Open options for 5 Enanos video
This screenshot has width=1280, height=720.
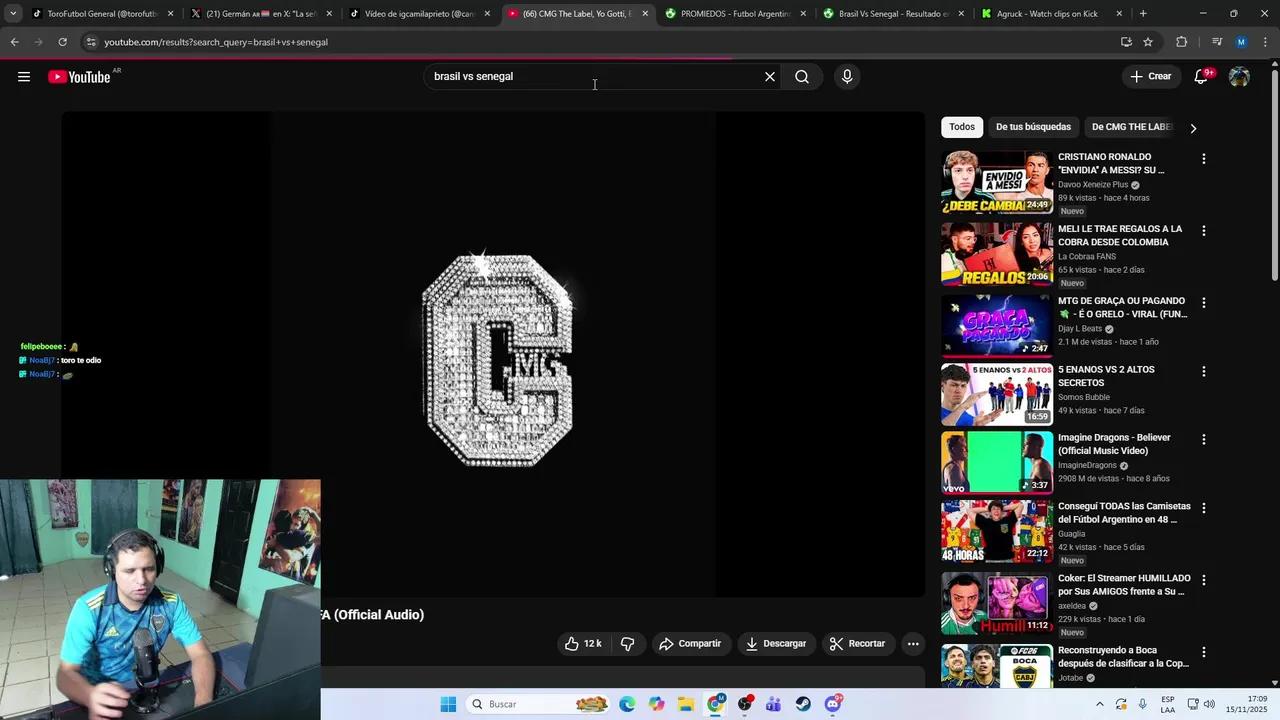(1204, 371)
